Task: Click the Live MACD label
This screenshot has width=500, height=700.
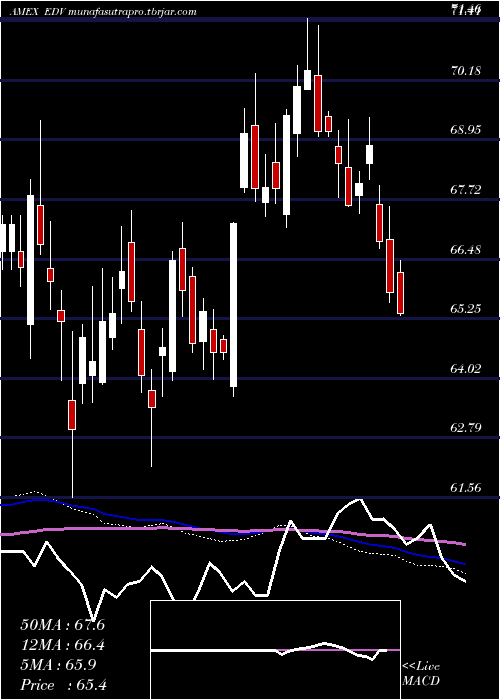Action: point(421,674)
